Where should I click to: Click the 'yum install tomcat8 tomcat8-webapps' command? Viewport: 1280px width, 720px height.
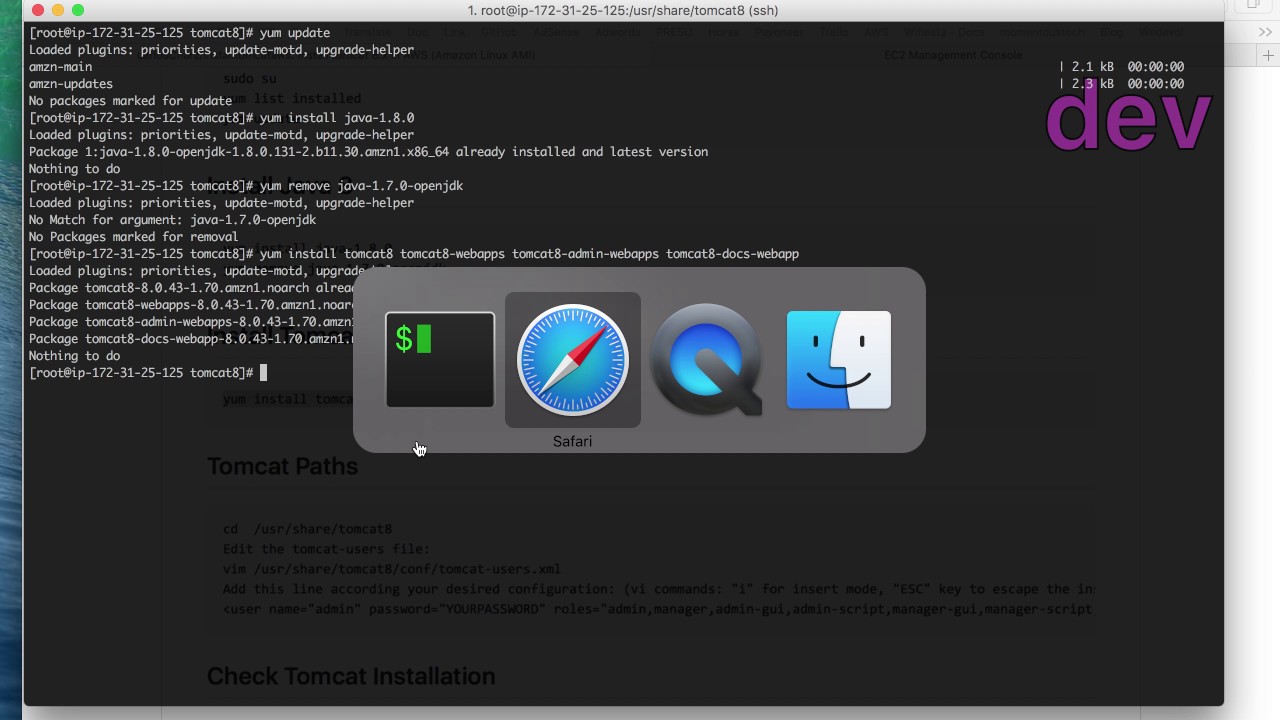point(414,254)
